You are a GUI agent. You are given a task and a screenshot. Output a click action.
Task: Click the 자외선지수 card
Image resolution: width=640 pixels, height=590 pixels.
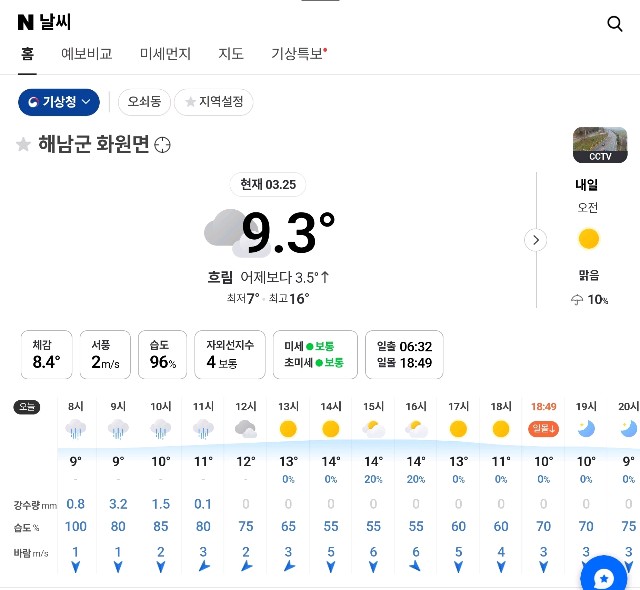click(230, 354)
